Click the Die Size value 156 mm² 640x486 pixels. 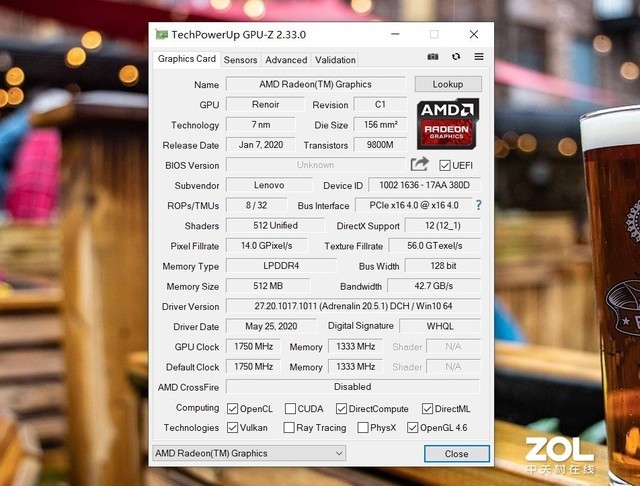pyautogui.click(x=380, y=124)
